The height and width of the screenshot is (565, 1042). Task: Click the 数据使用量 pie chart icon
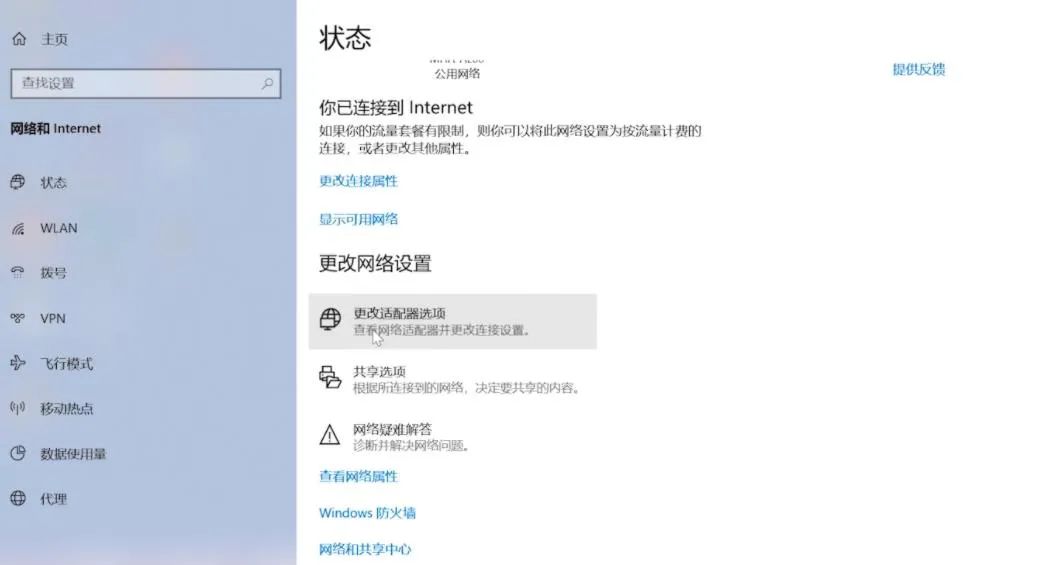click(x=18, y=453)
